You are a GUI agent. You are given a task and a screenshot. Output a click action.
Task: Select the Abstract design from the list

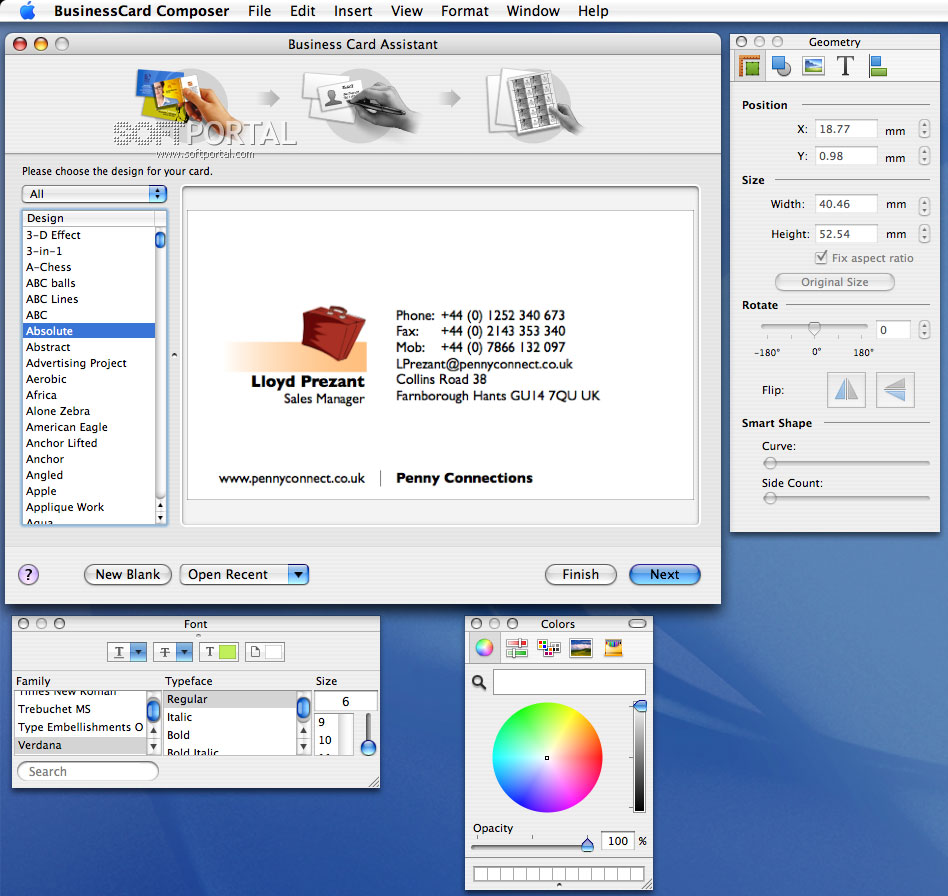(48, 347)
